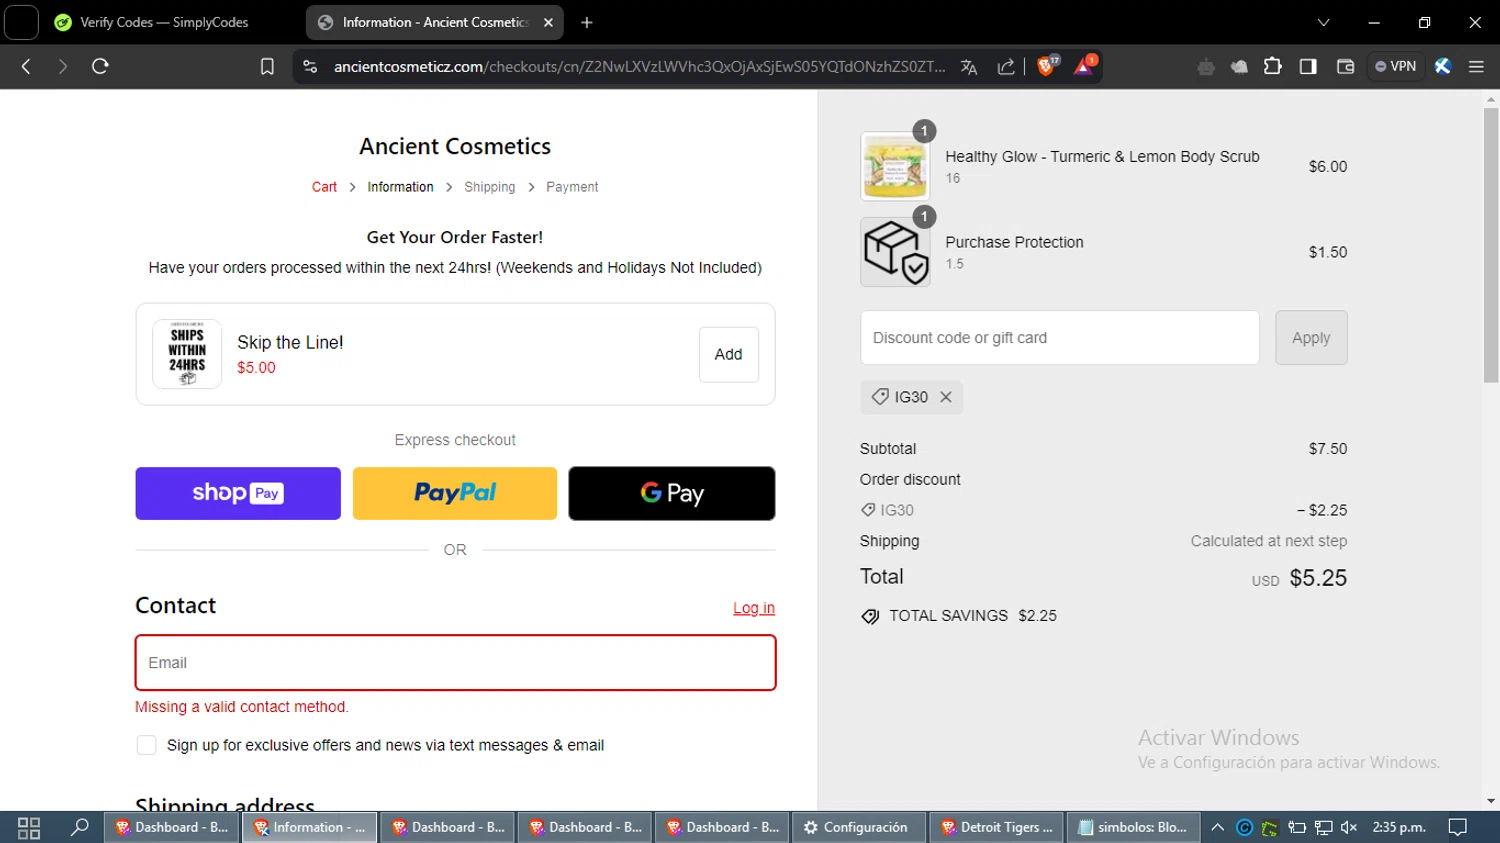Click the Cart breadcrumb link
1500x843 pixels.
click(324, 187)
